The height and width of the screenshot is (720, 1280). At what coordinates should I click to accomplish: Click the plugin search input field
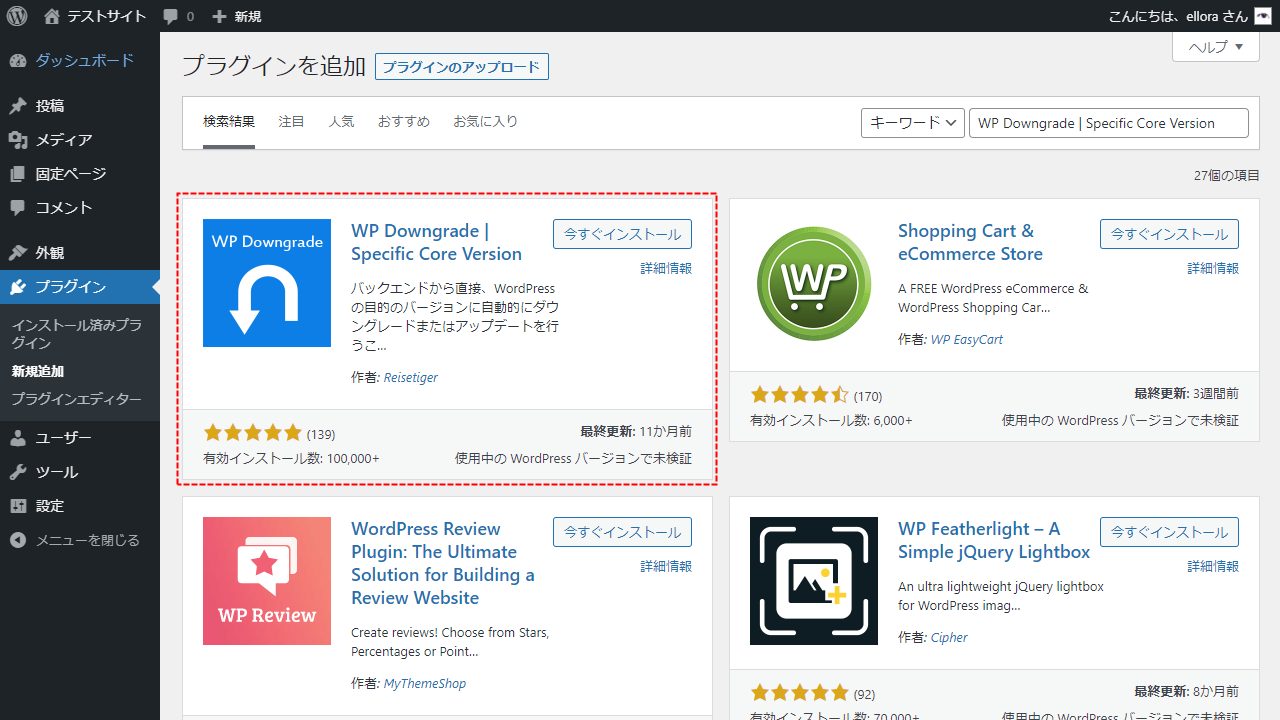[x=1109, y=123]
